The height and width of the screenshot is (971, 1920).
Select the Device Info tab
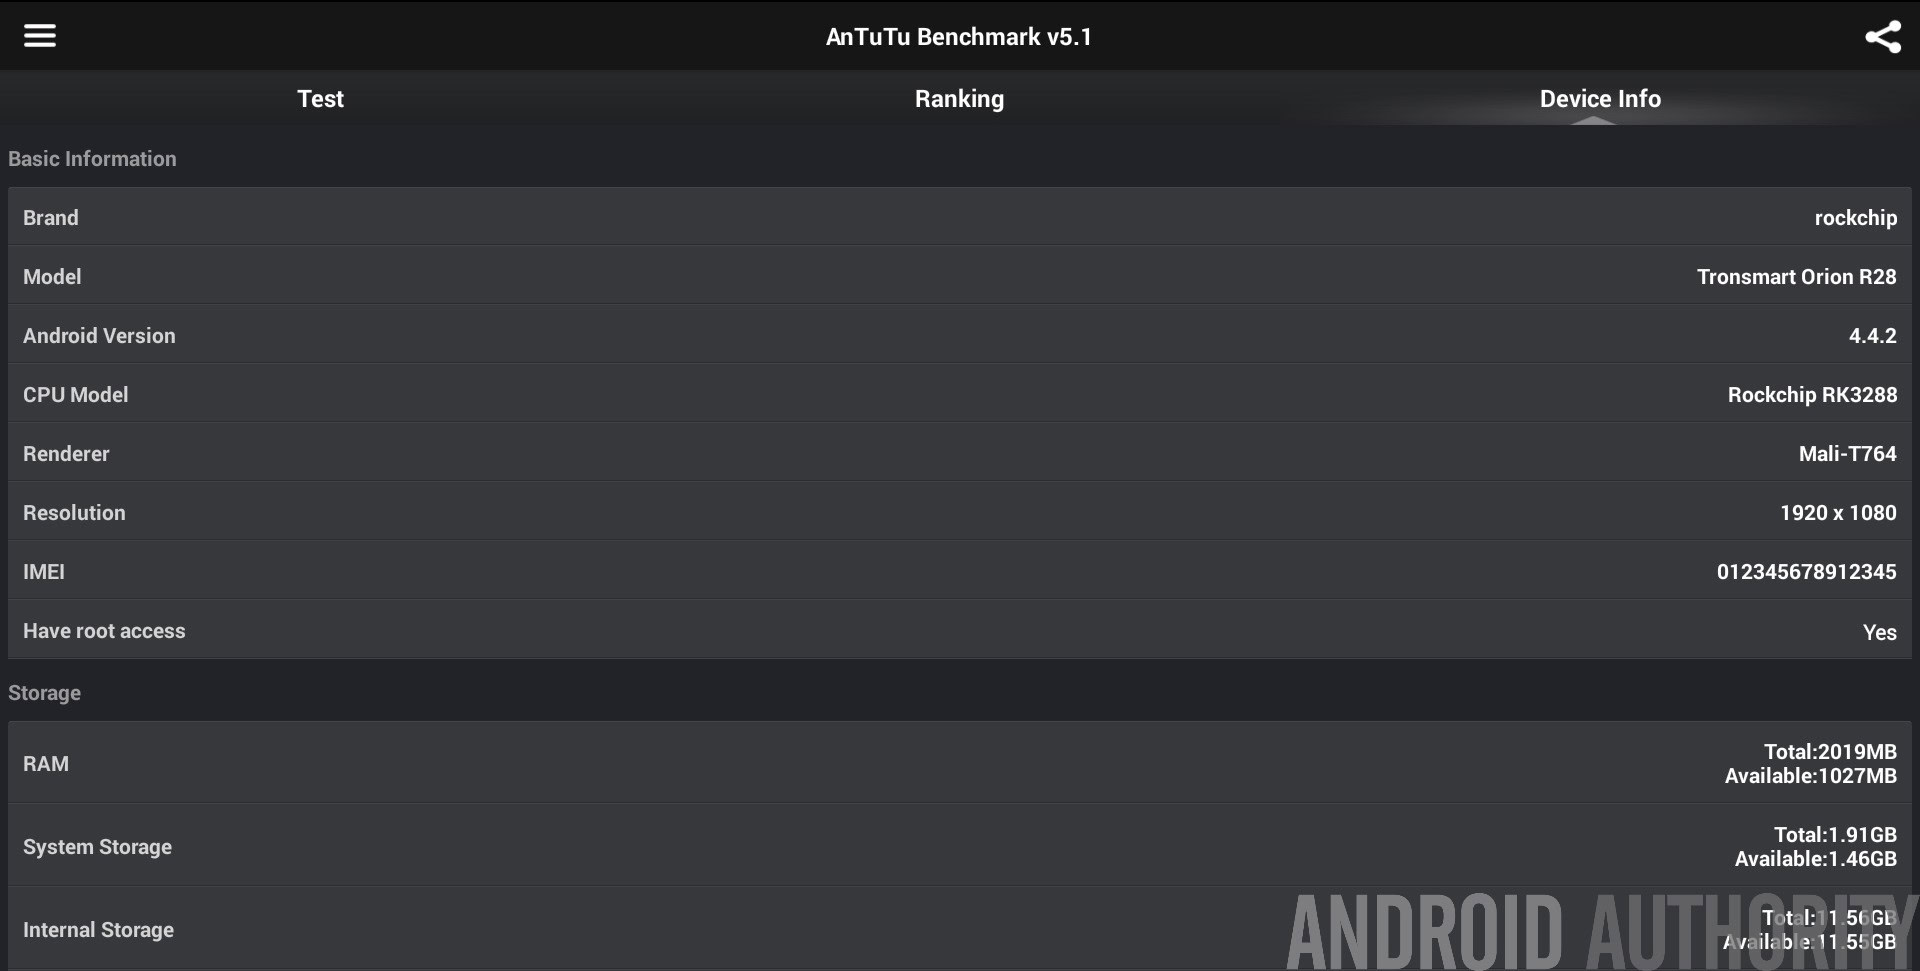pyautogui.click(x=1600, y=98)
